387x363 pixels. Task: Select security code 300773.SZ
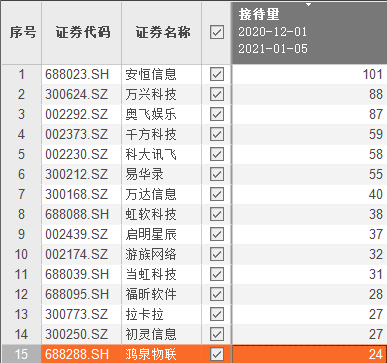[x=77, y=314]
